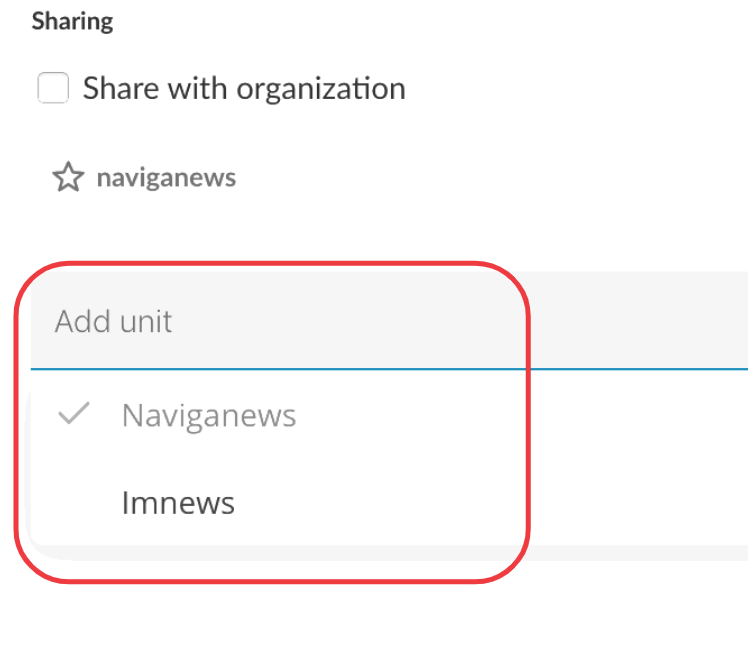The image size is (748, 646).
Task: Select Imnews from the unit list
Action: point(178,502)
